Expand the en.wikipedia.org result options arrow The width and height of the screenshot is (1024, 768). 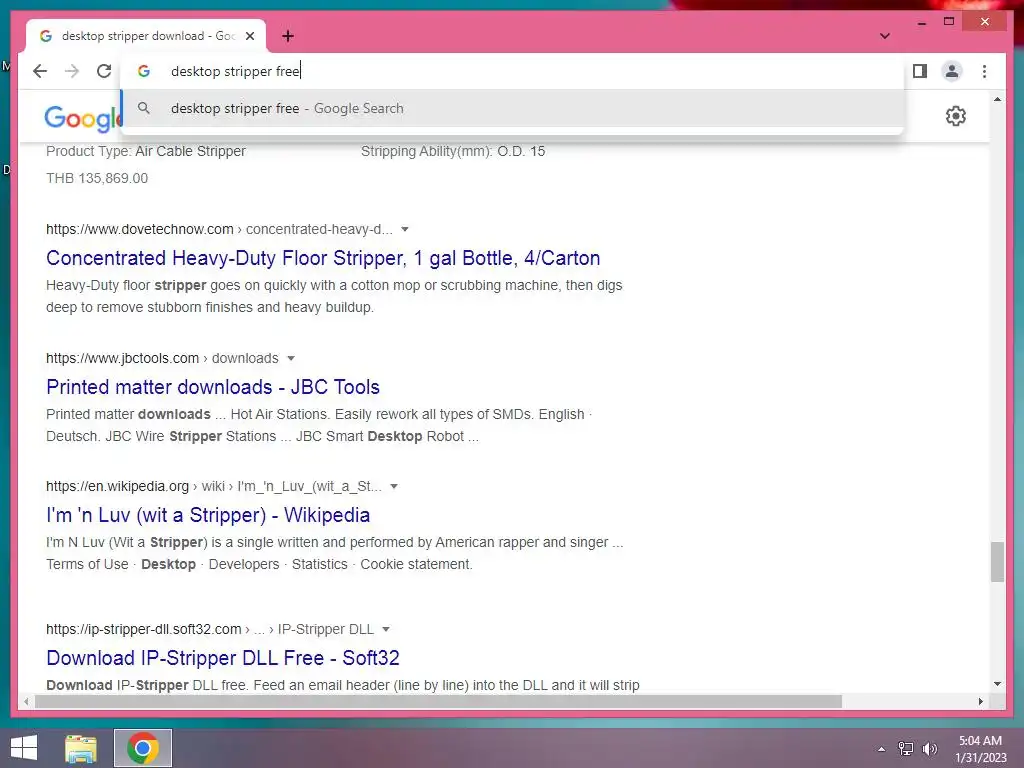(394, 487)
